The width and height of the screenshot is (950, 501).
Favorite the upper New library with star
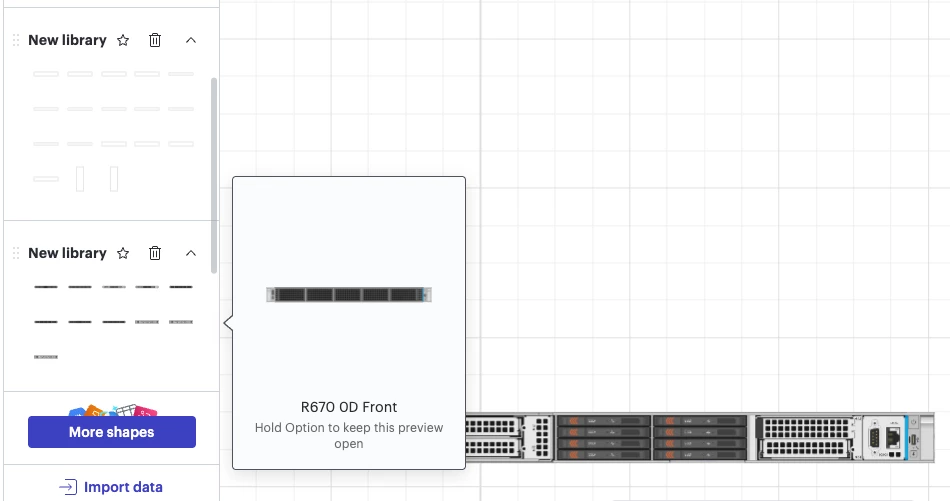point(123,41)
